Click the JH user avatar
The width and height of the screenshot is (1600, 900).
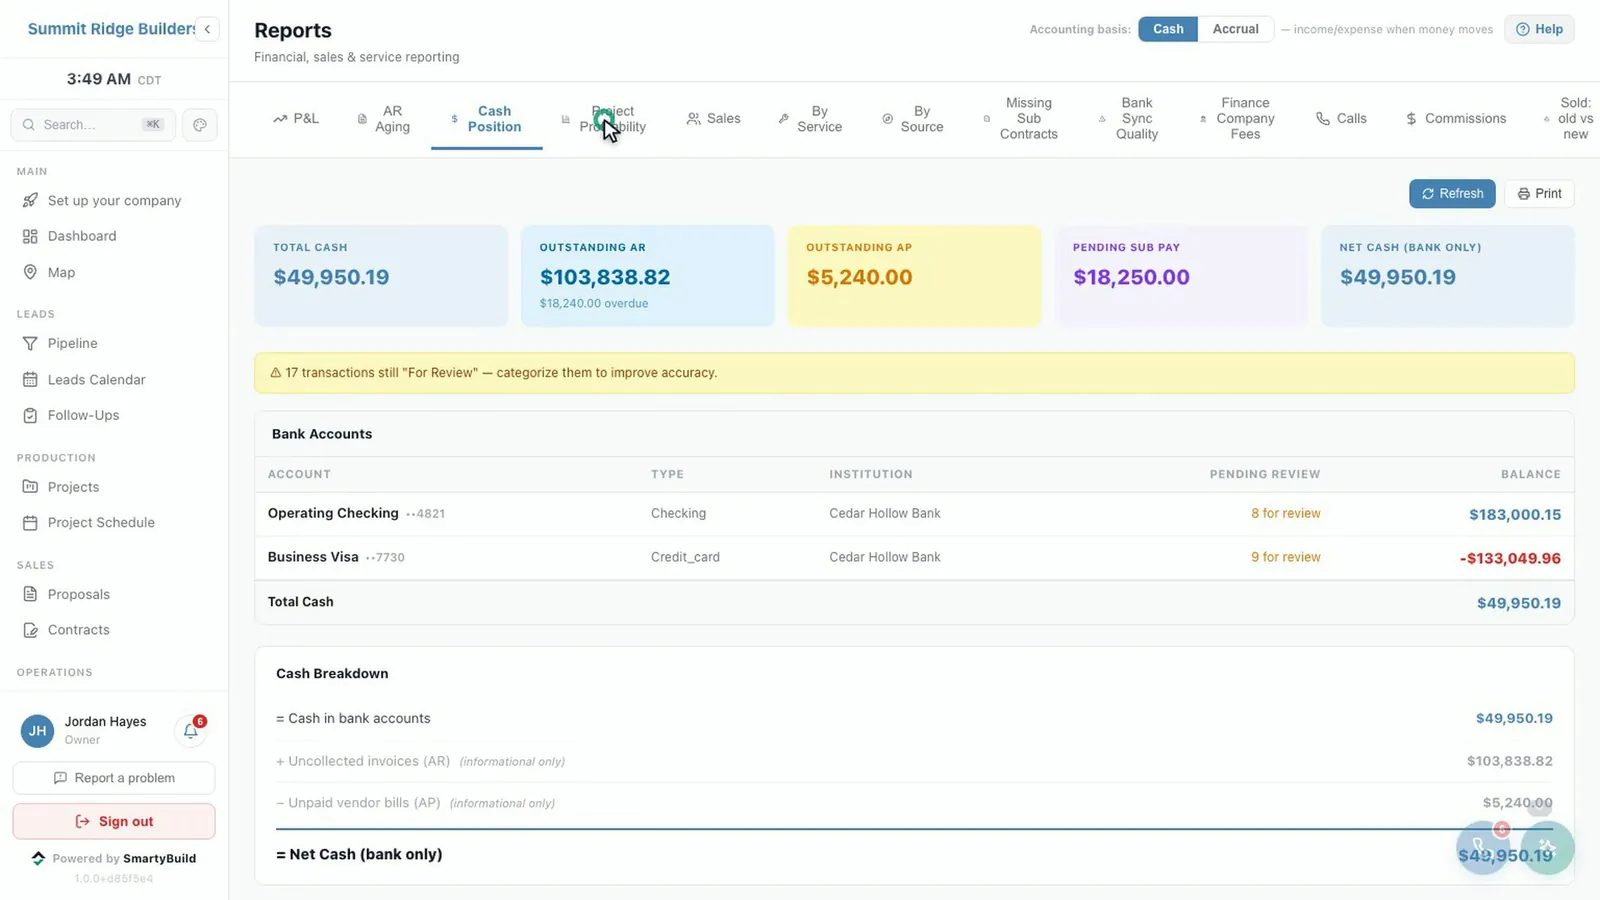[x=38, y=731]
